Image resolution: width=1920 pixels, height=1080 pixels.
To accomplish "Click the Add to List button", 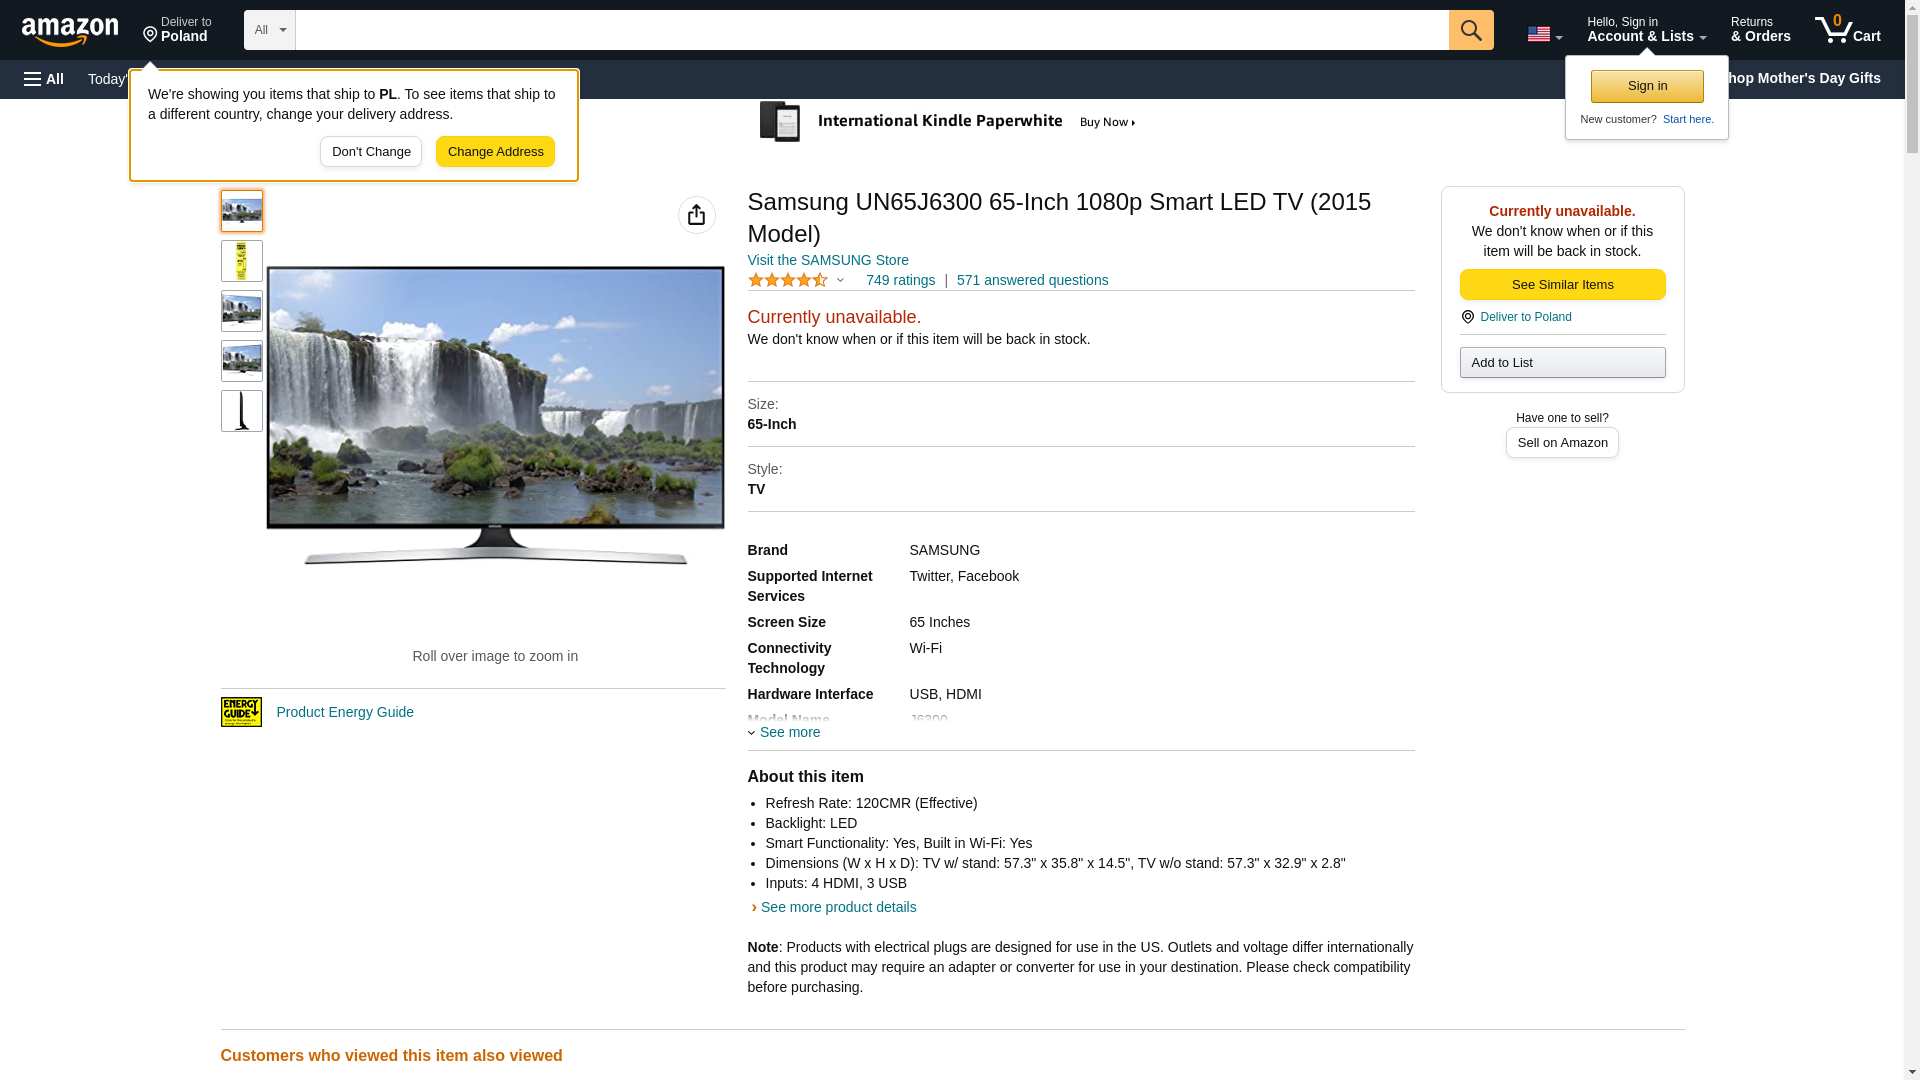I will pyautogui.click(x=1561, y=363).
